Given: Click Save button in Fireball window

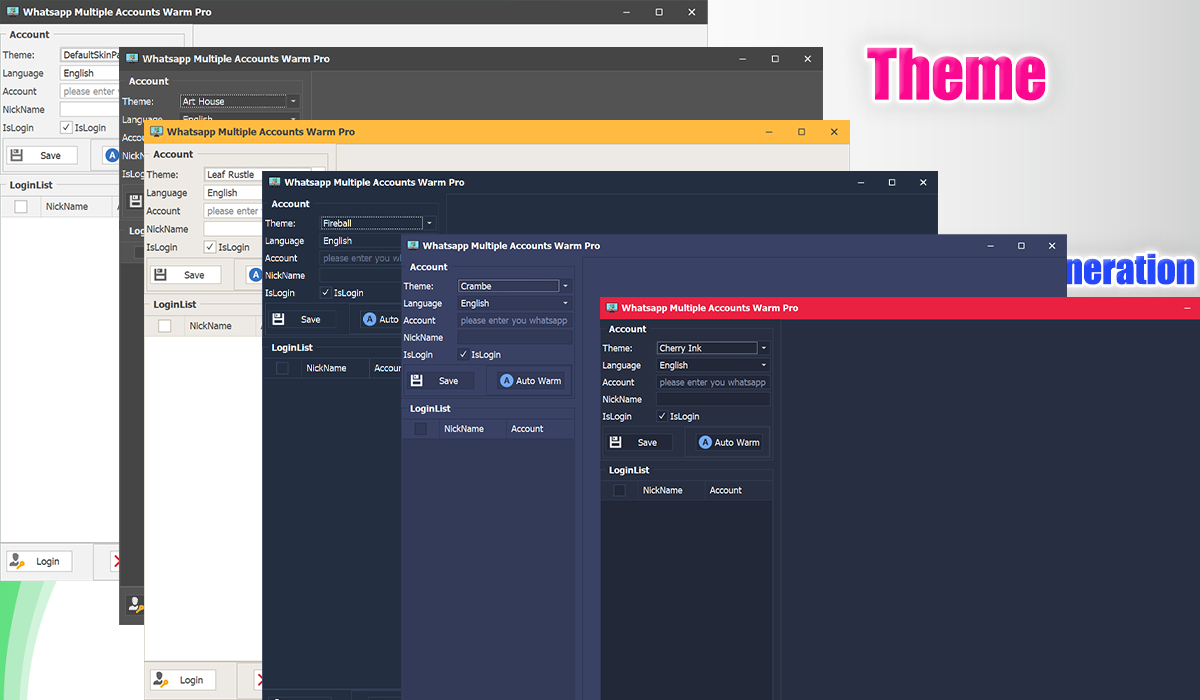Looking at the screenshot, I should point(302,319).
